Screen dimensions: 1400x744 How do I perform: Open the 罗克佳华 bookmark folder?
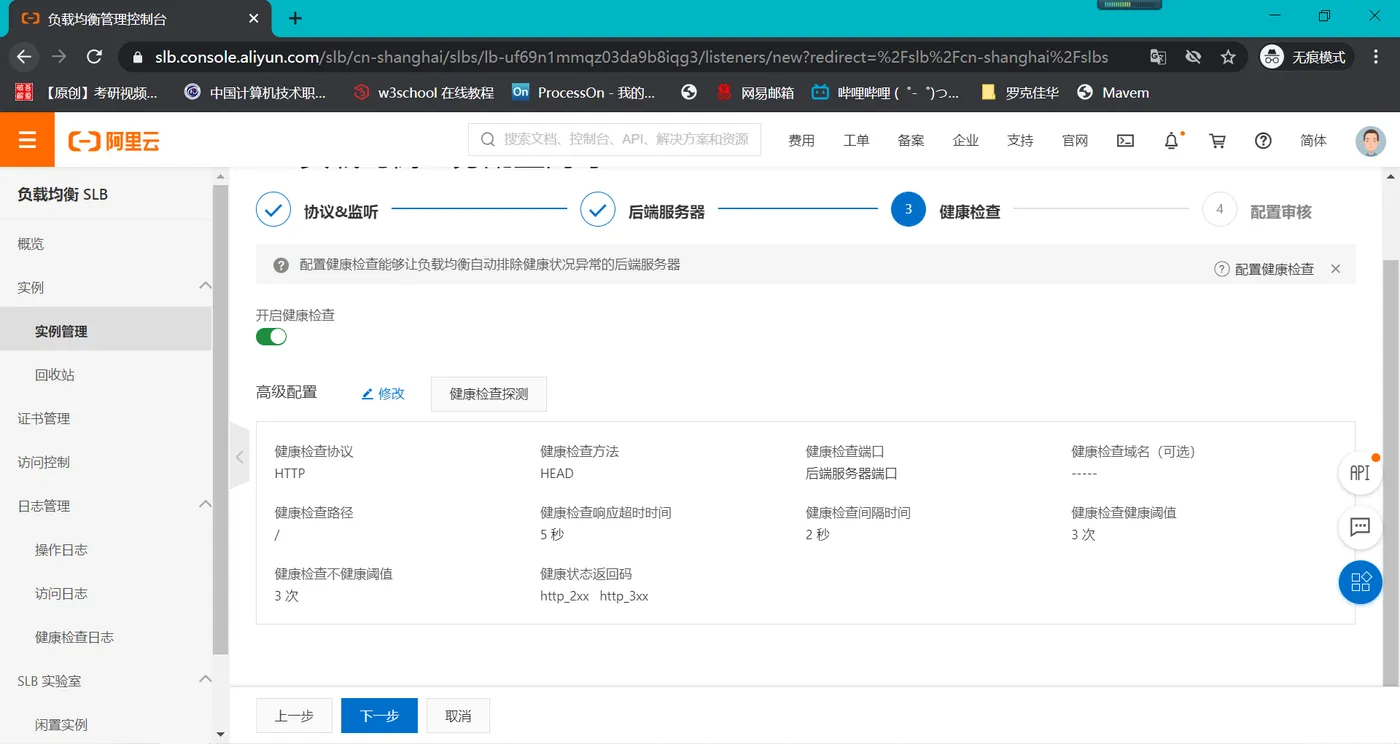1020,92
